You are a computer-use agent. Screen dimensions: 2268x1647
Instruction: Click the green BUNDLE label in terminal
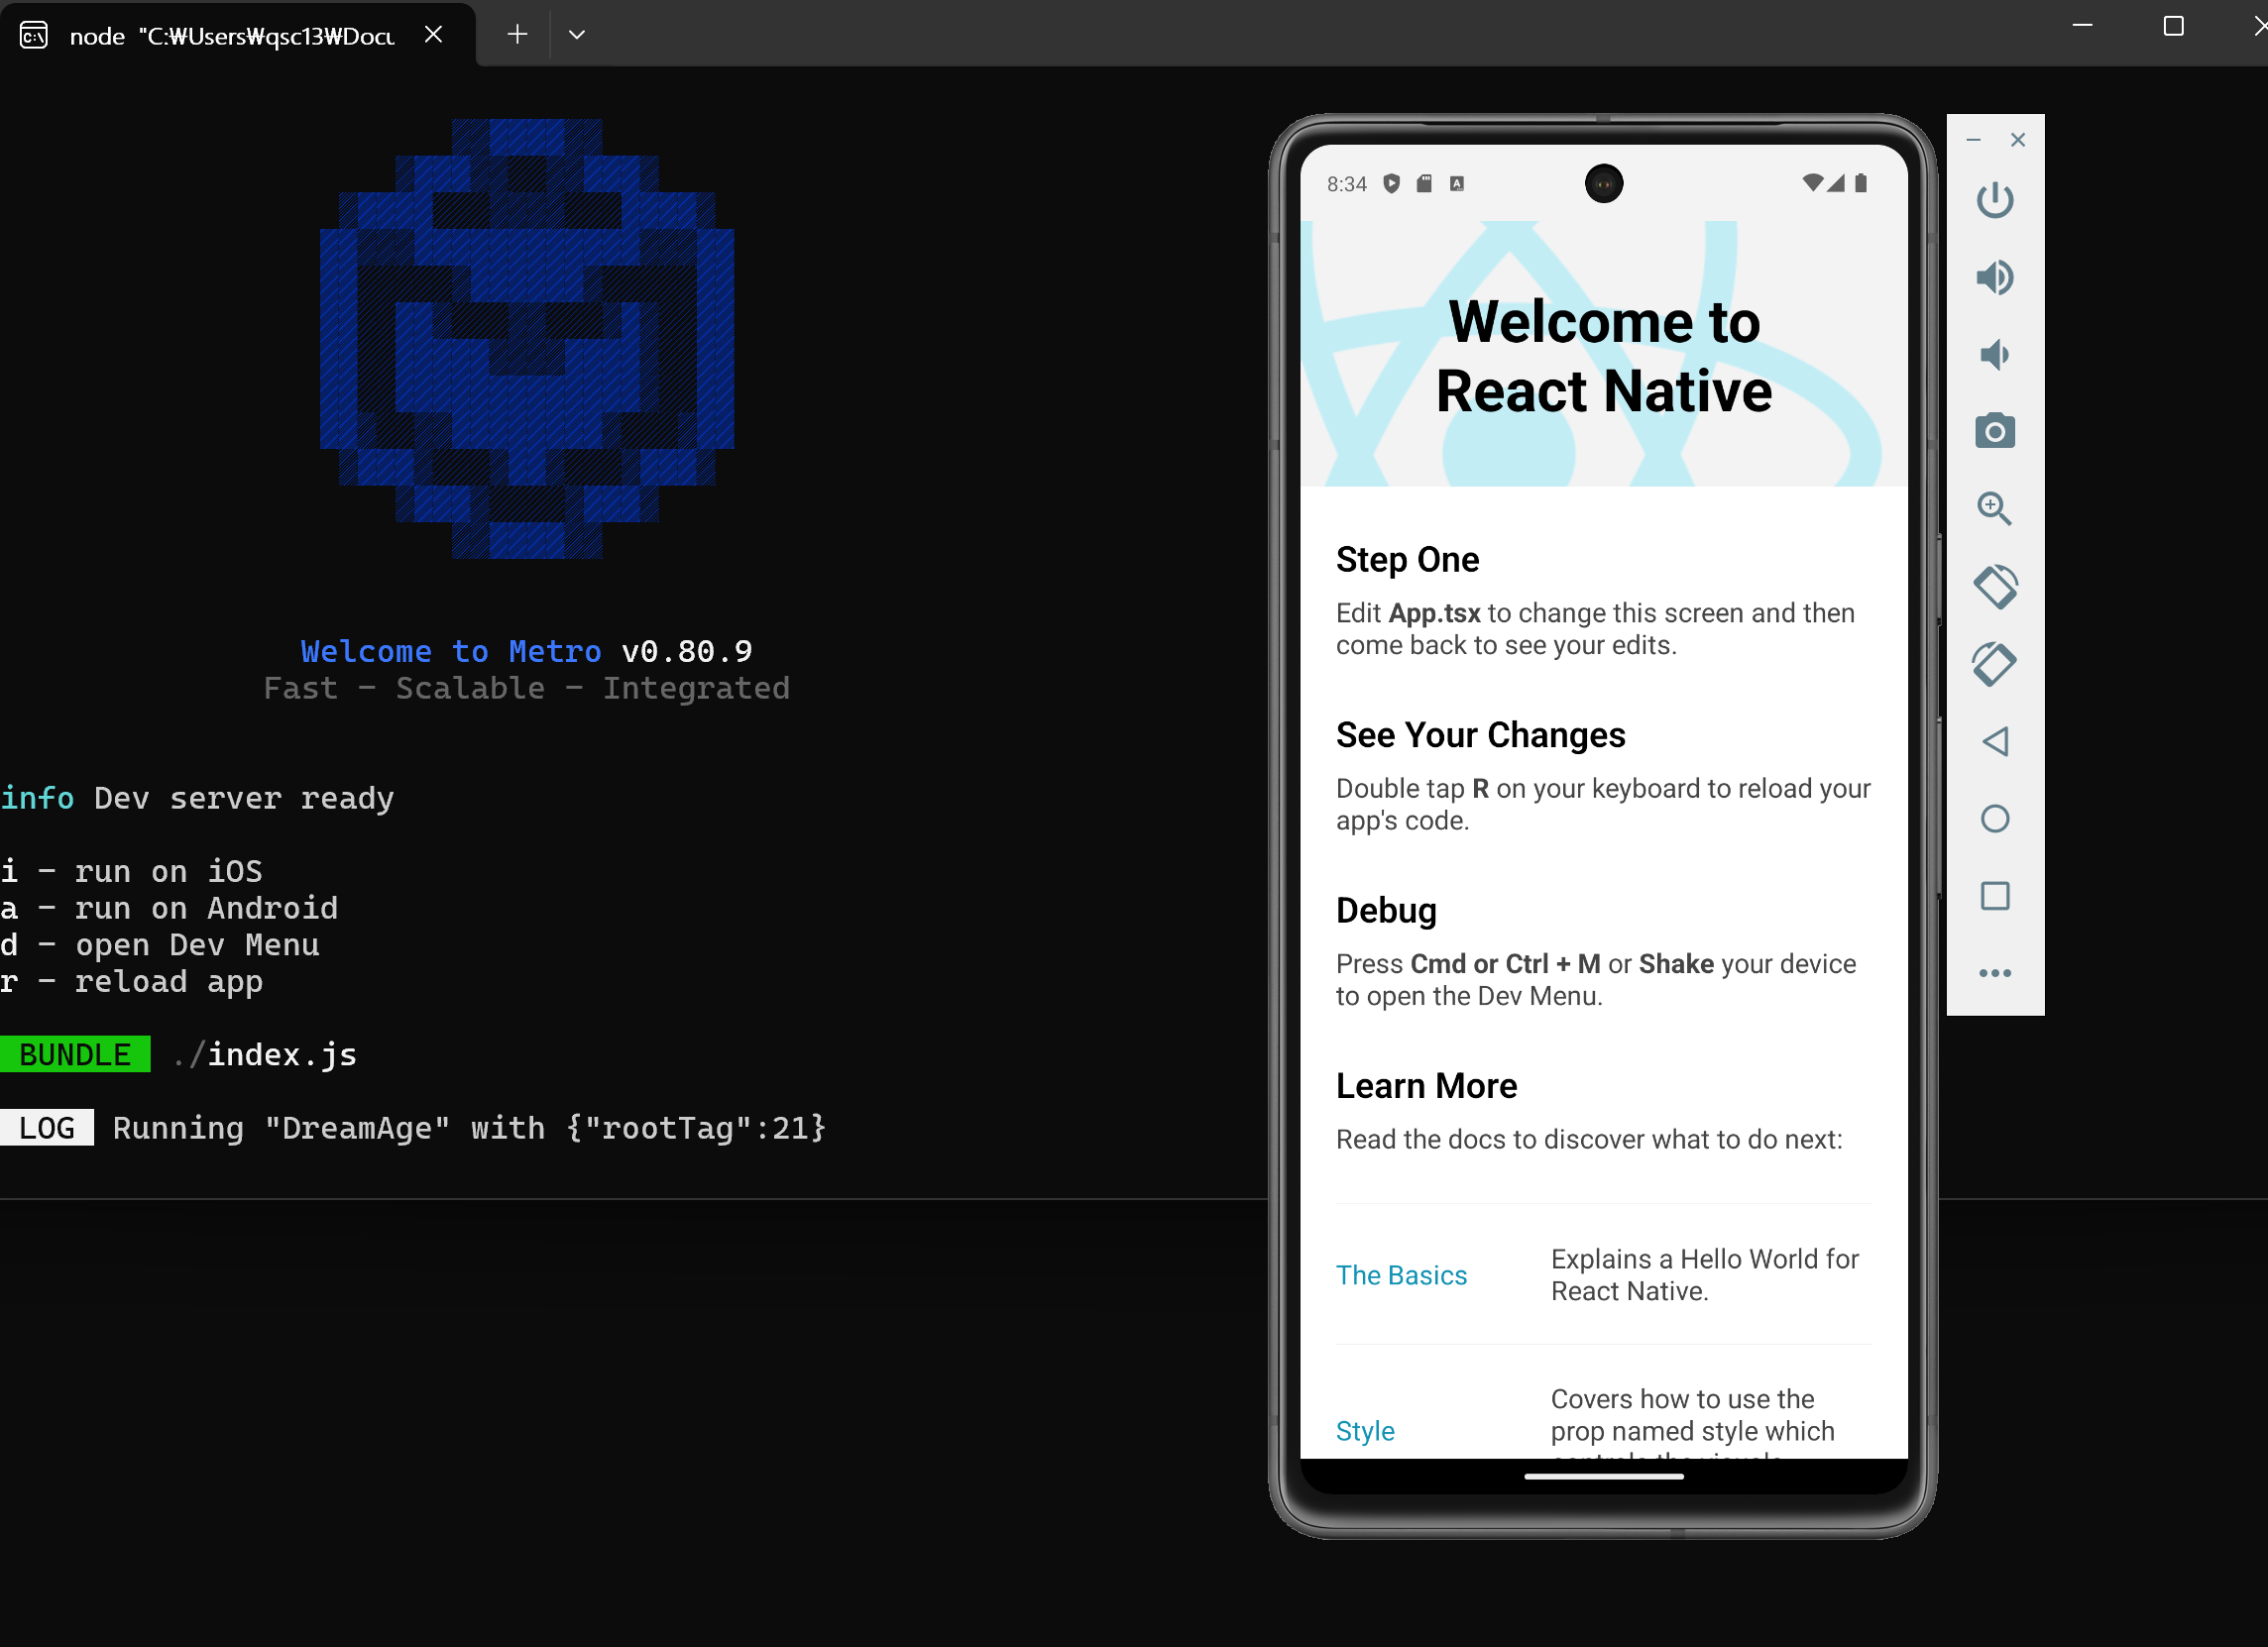[x=75, y=1054]
